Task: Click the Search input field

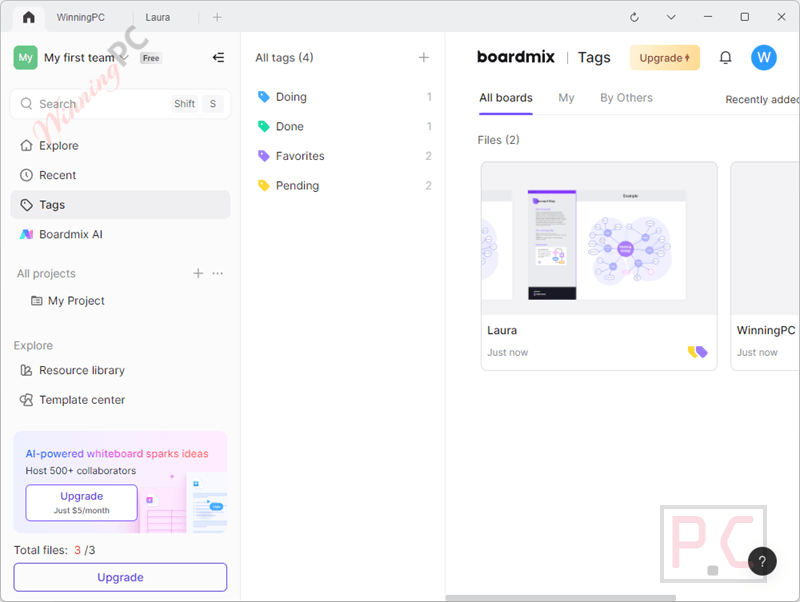Action: [120, 104]
